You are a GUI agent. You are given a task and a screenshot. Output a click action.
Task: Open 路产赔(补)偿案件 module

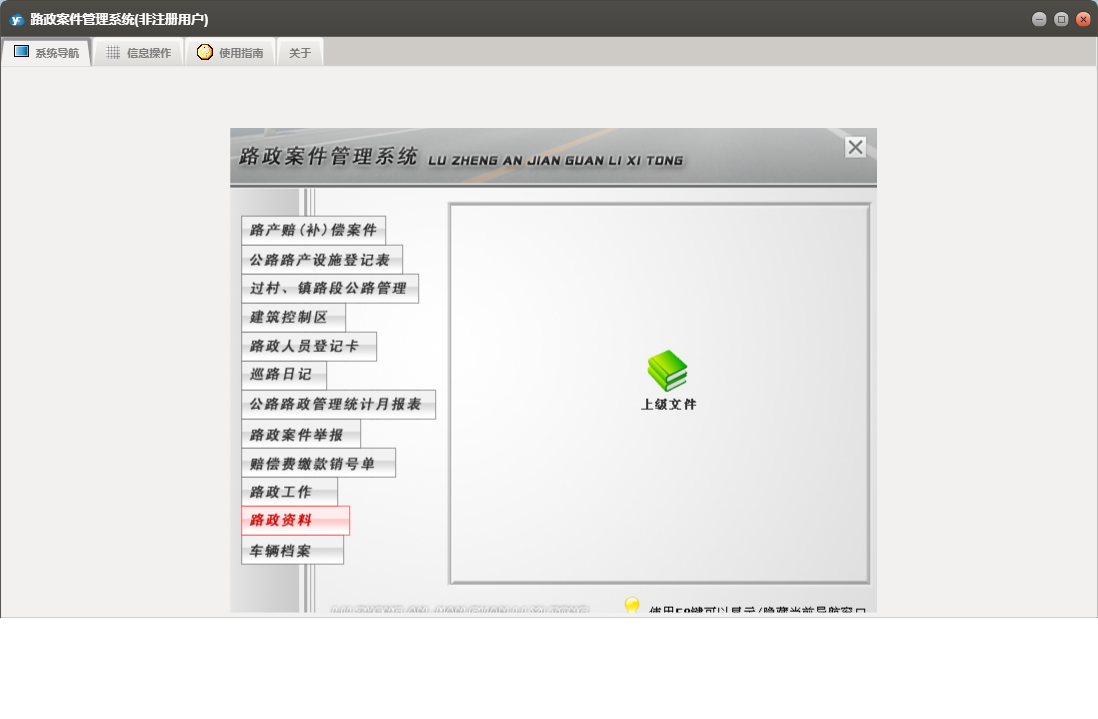pyautogui.click(x=313, y=230)
